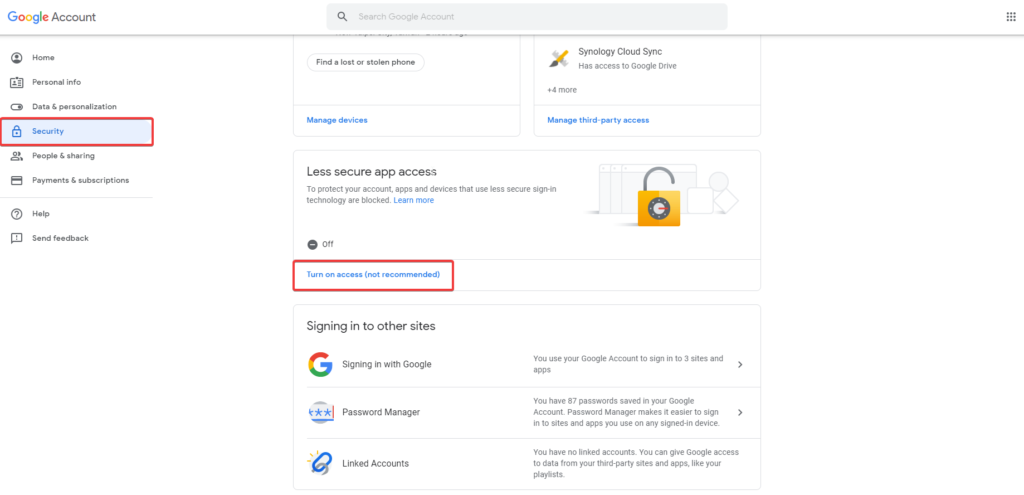Show the +4 more apps
Viewport: 1024px width, 495px height.
click(x=561, y=90)
